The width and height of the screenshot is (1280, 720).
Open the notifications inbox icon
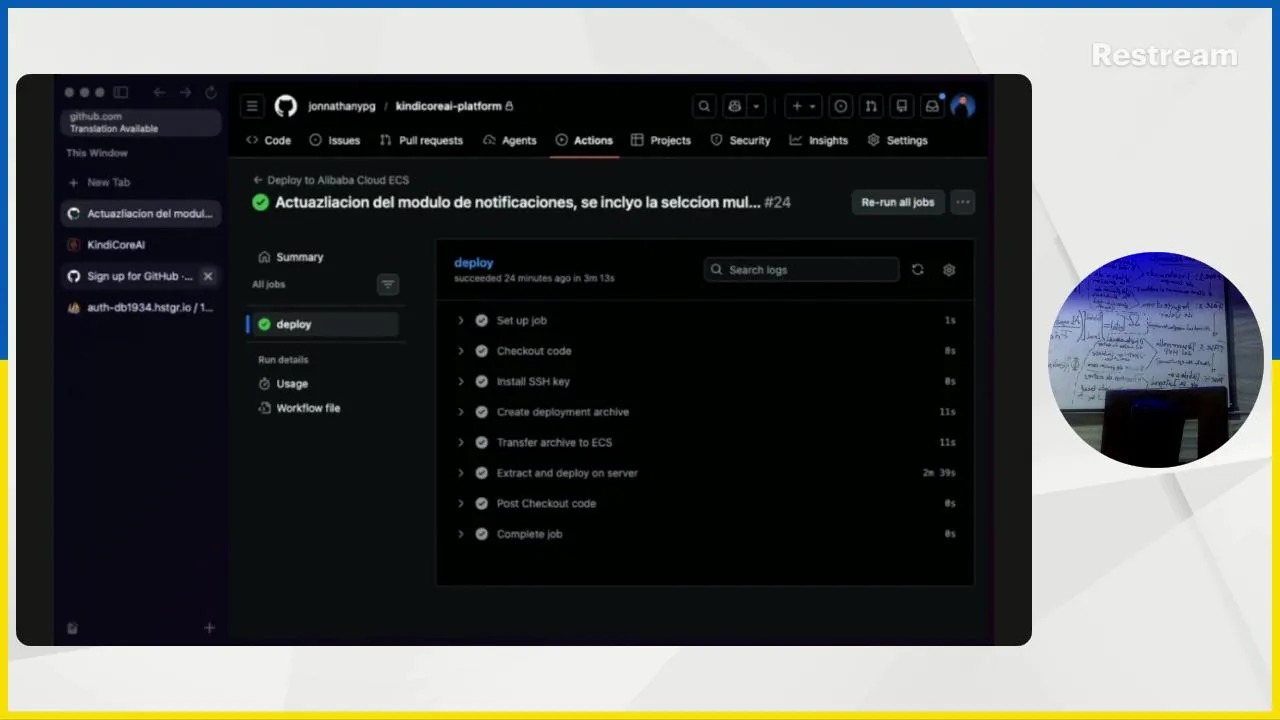(x=932, y=106)
